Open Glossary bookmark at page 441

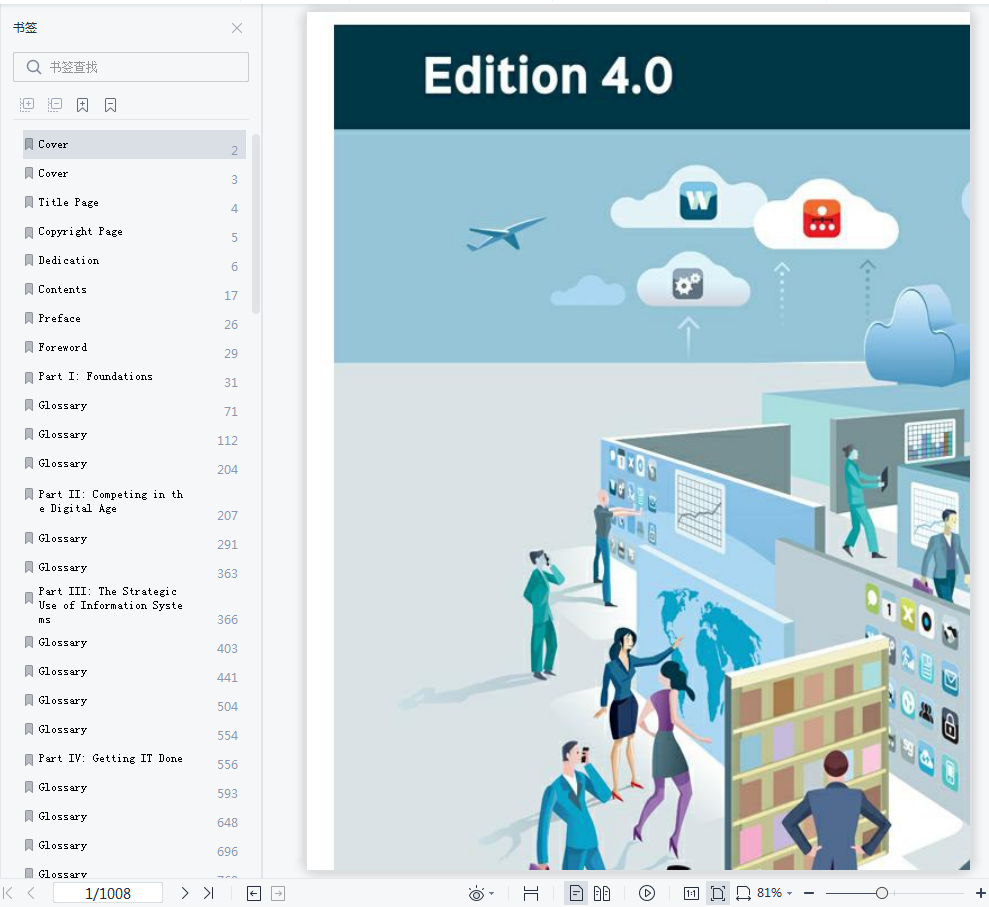(134, 672)
